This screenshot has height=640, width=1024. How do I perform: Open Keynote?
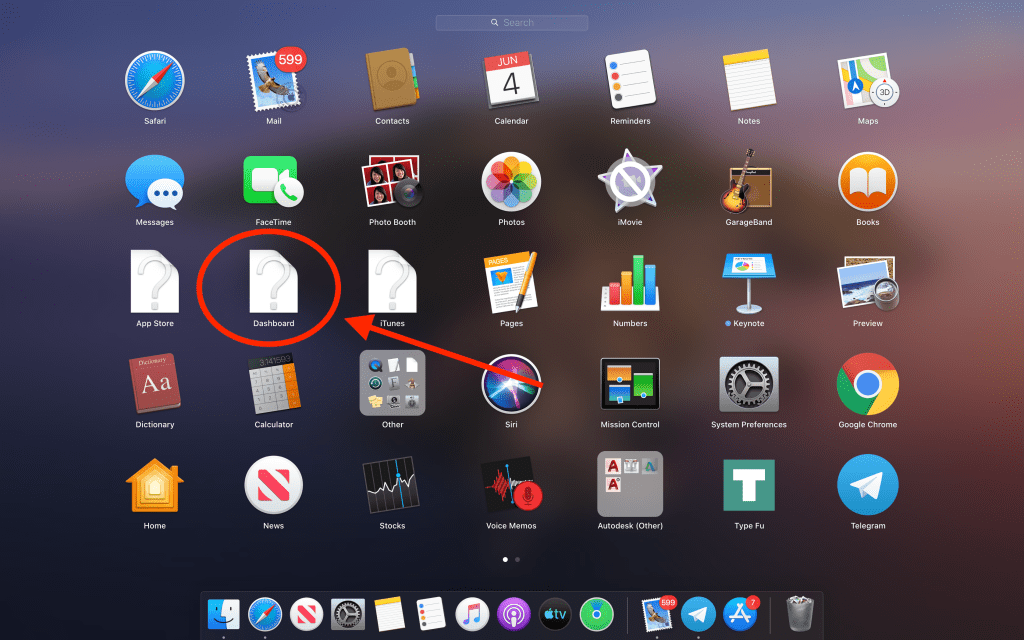coord(749,283)
